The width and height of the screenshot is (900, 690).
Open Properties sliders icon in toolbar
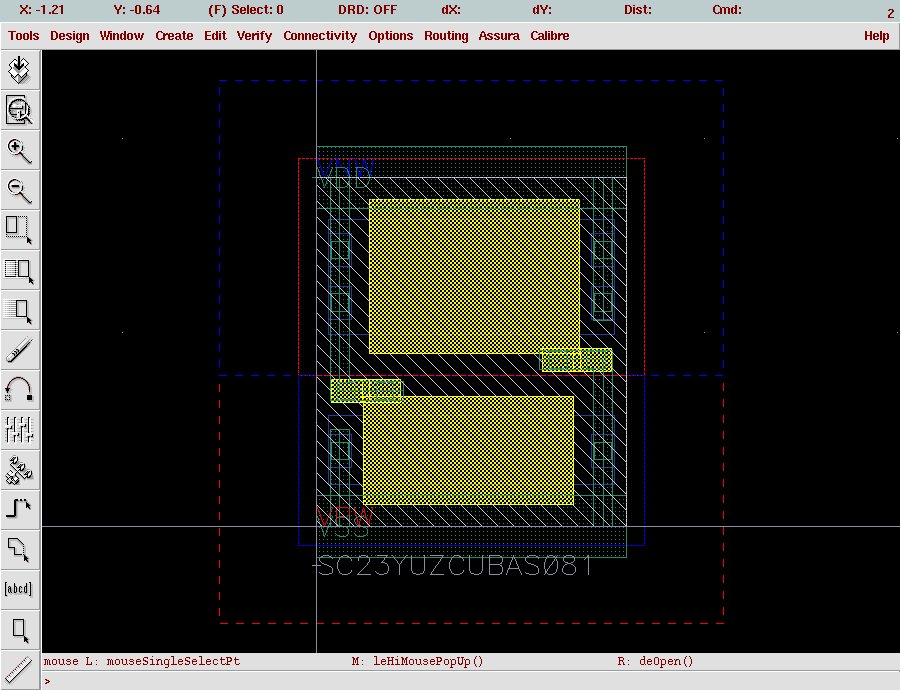tap(20, 429)
